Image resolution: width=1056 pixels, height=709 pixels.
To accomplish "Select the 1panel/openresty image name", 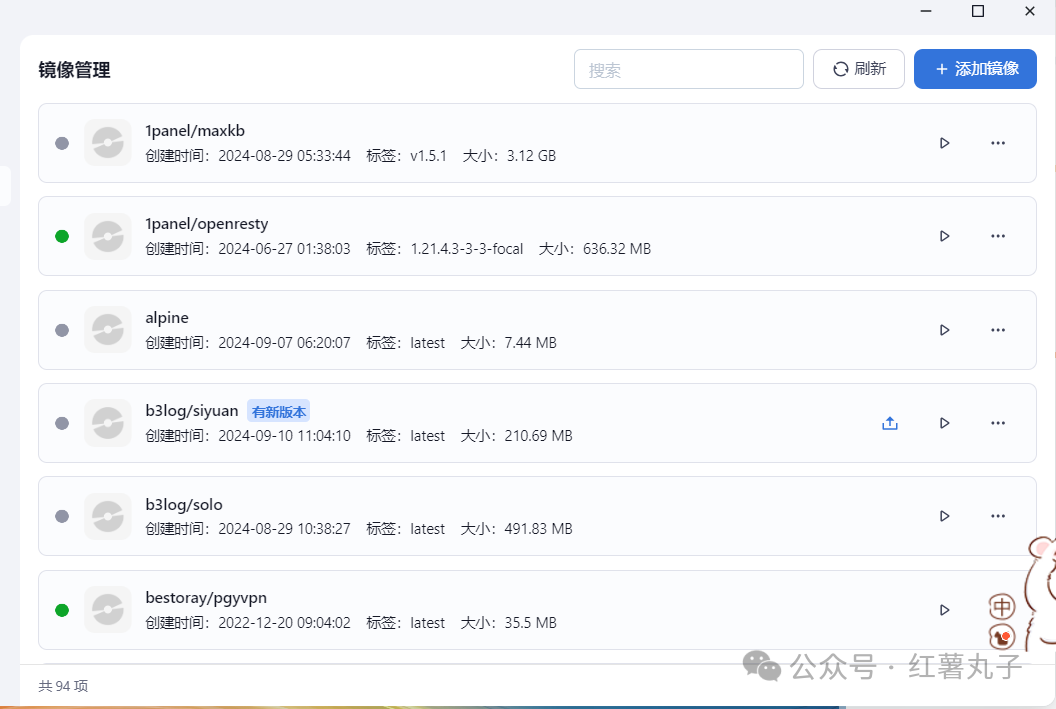I will coord(207,224).
